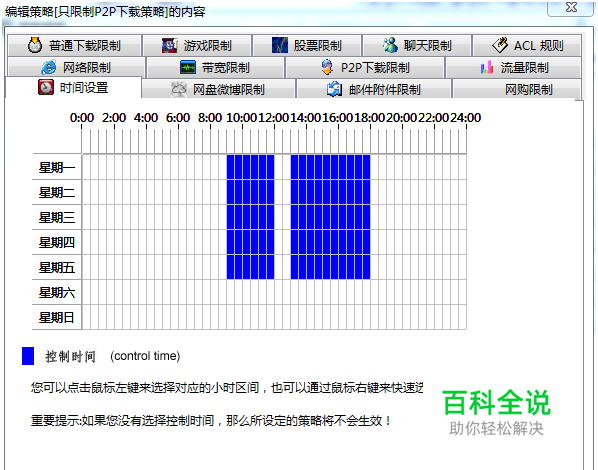Screen dimensions: 598x470
Task: Click the (control time) label
Action: pos(145,356)
